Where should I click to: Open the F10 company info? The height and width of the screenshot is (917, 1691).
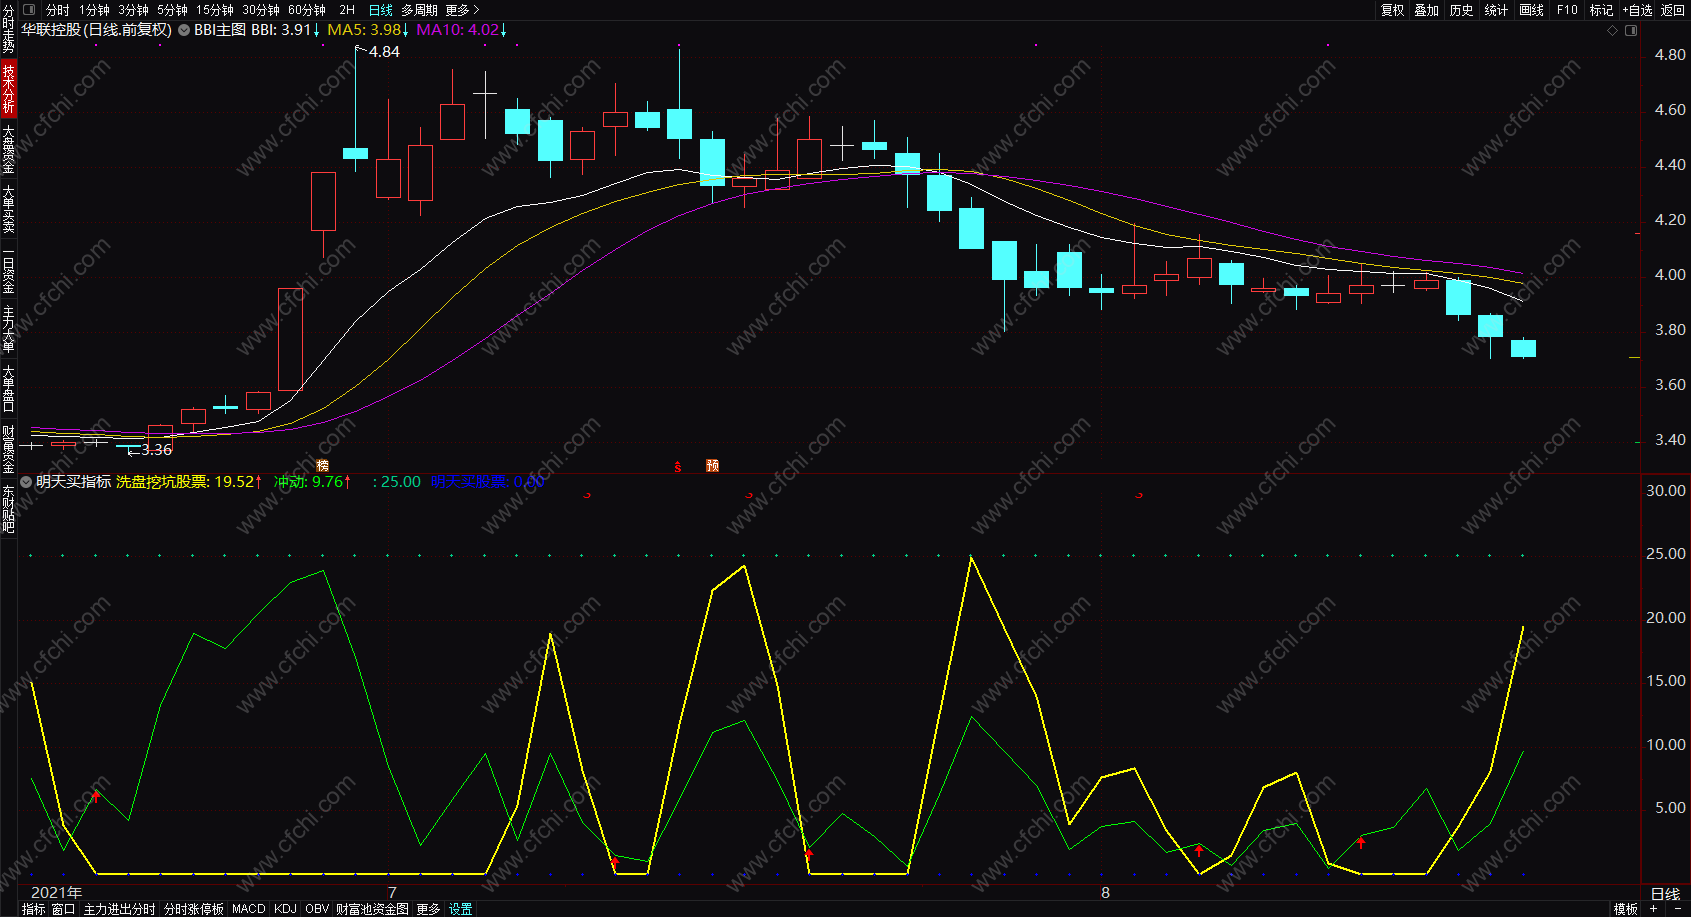(1567, 10)
